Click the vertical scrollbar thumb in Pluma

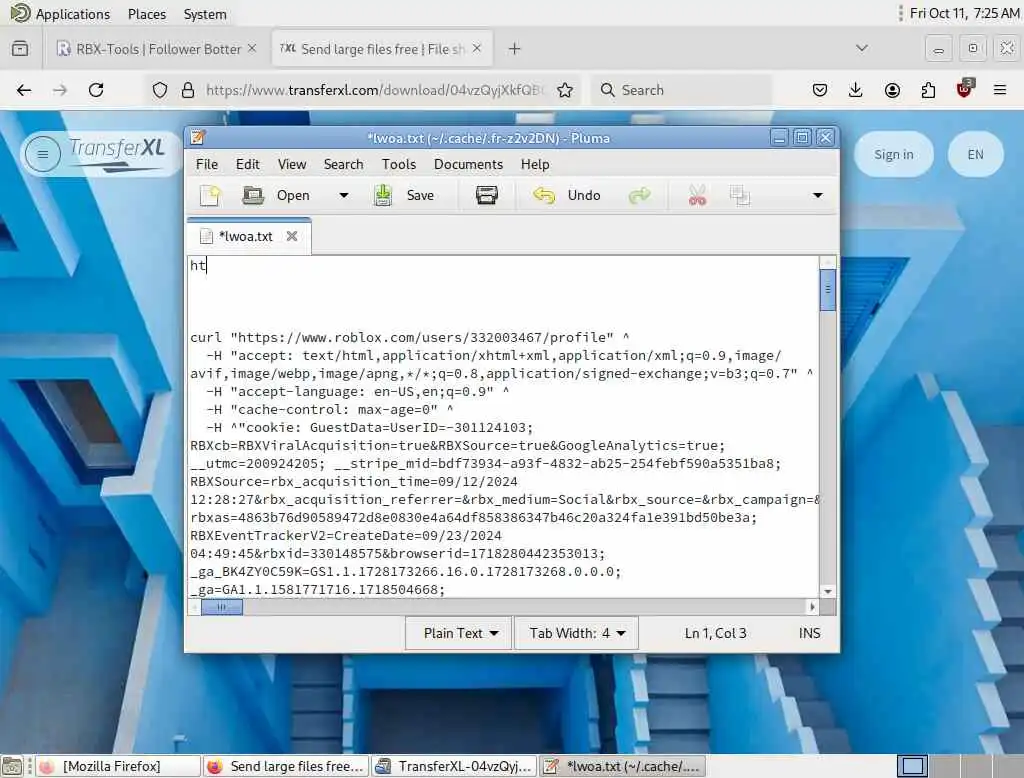[827, 289]
